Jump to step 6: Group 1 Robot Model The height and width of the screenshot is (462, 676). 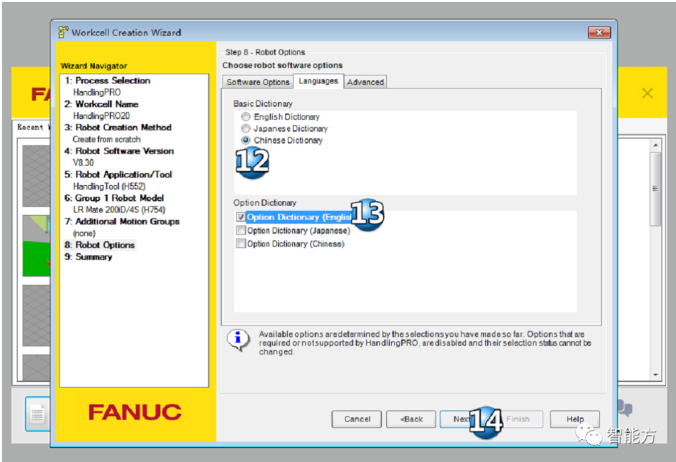114,198
